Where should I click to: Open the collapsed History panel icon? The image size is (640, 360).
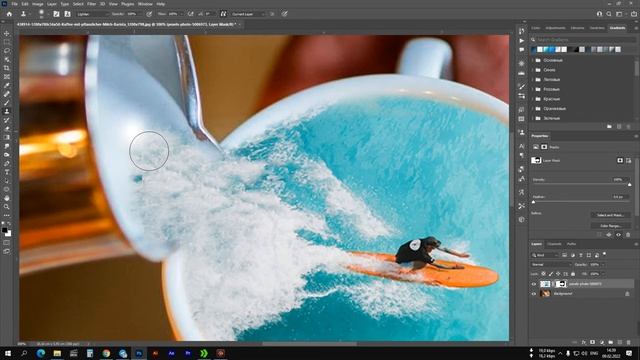pos(522,31)
